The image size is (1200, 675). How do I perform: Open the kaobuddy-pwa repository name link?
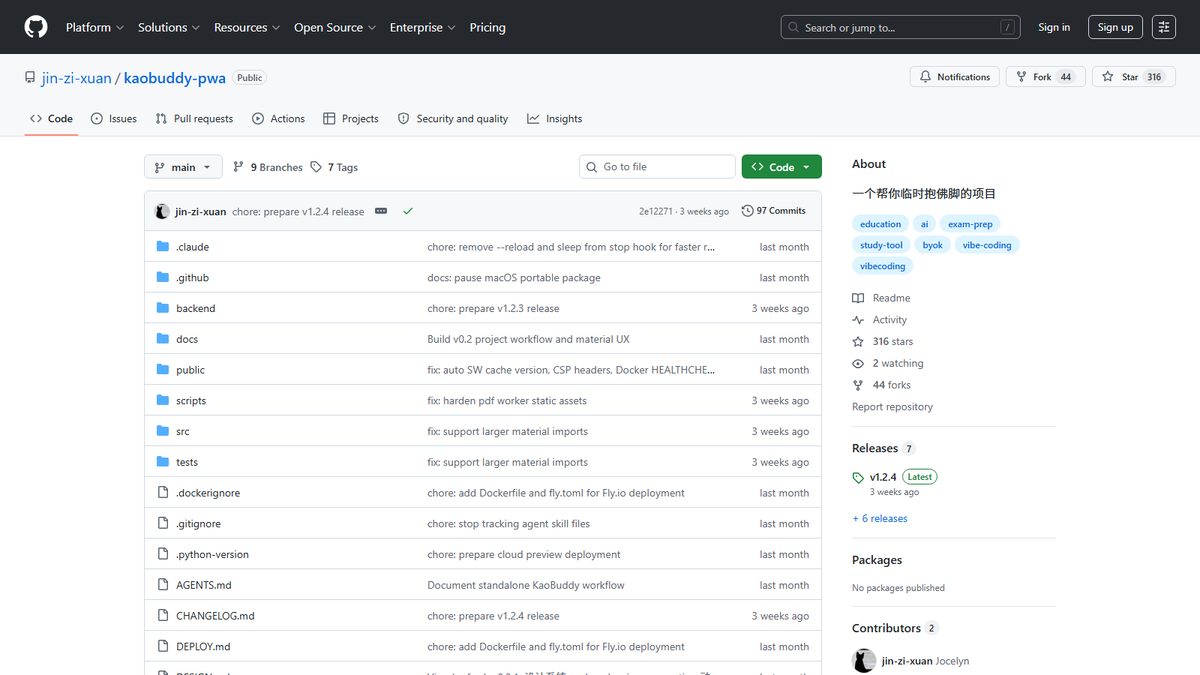[x=175, y=78]
